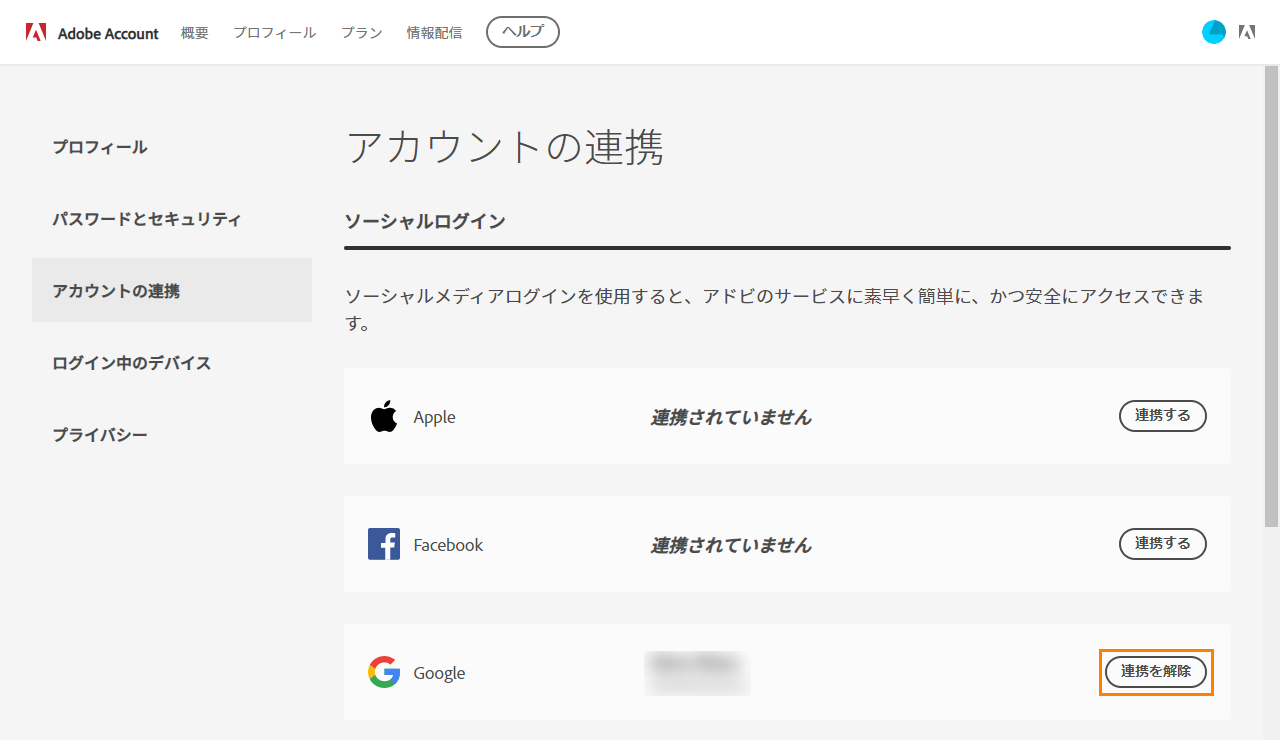Click the Adobe icon at top right

pos(1247,32)
